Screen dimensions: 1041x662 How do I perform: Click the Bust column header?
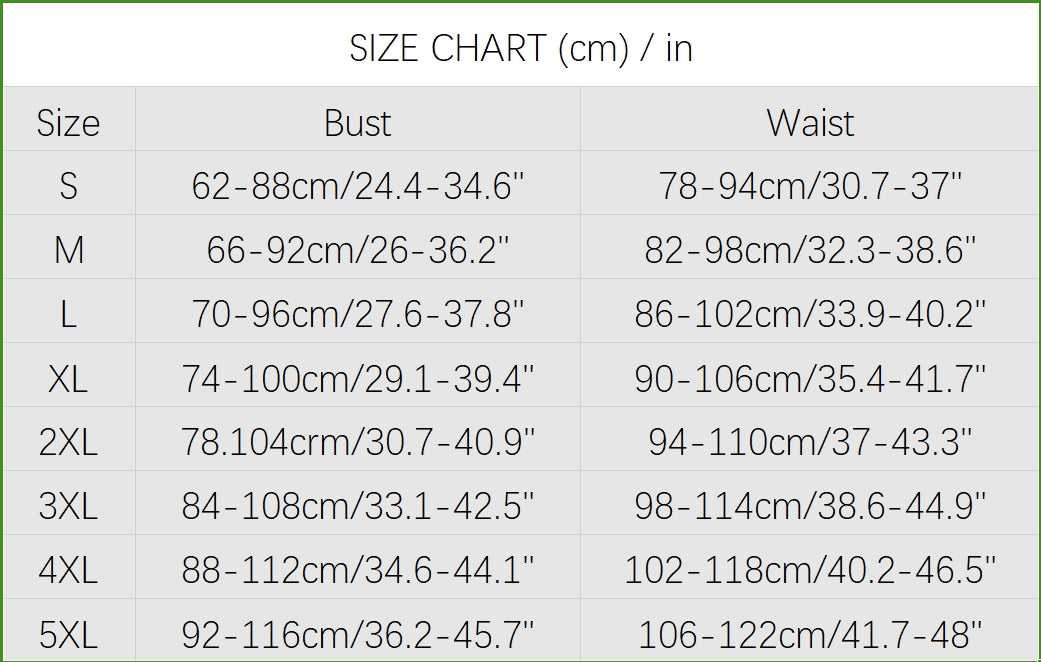(x=357, y=123)
